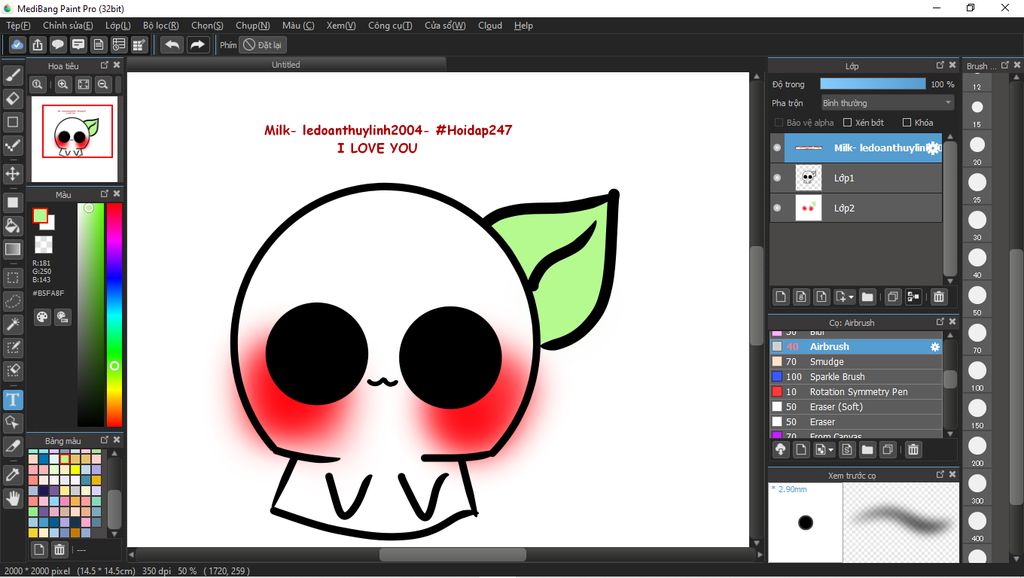
Task: Open the Bộ lọc menu
Action: (161, 25)
